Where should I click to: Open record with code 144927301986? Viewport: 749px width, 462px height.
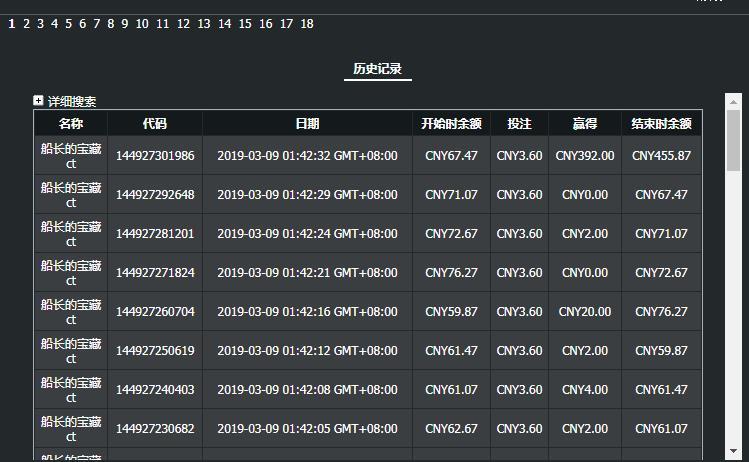(155, 156)
